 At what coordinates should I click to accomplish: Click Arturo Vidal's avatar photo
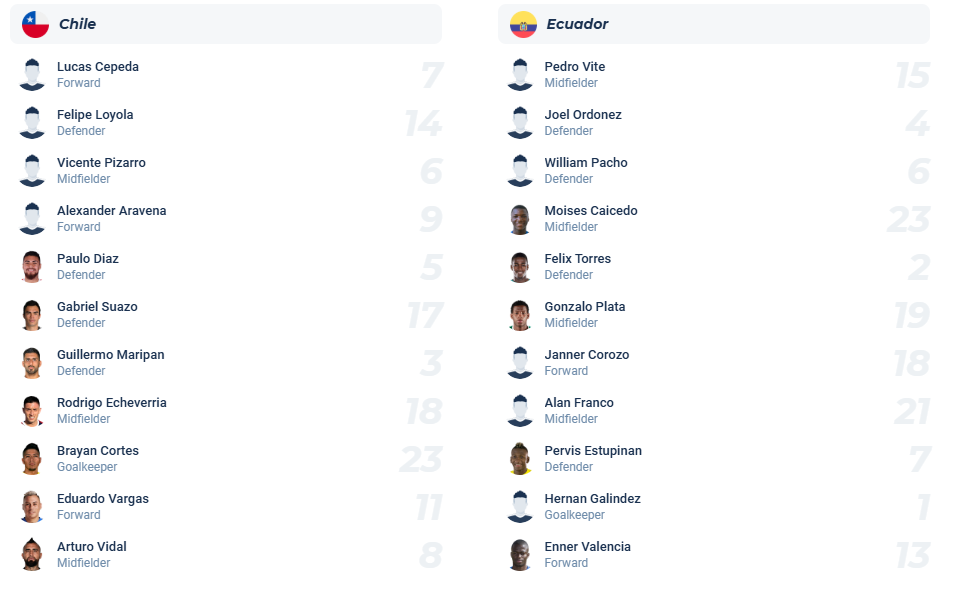[32, 555]
